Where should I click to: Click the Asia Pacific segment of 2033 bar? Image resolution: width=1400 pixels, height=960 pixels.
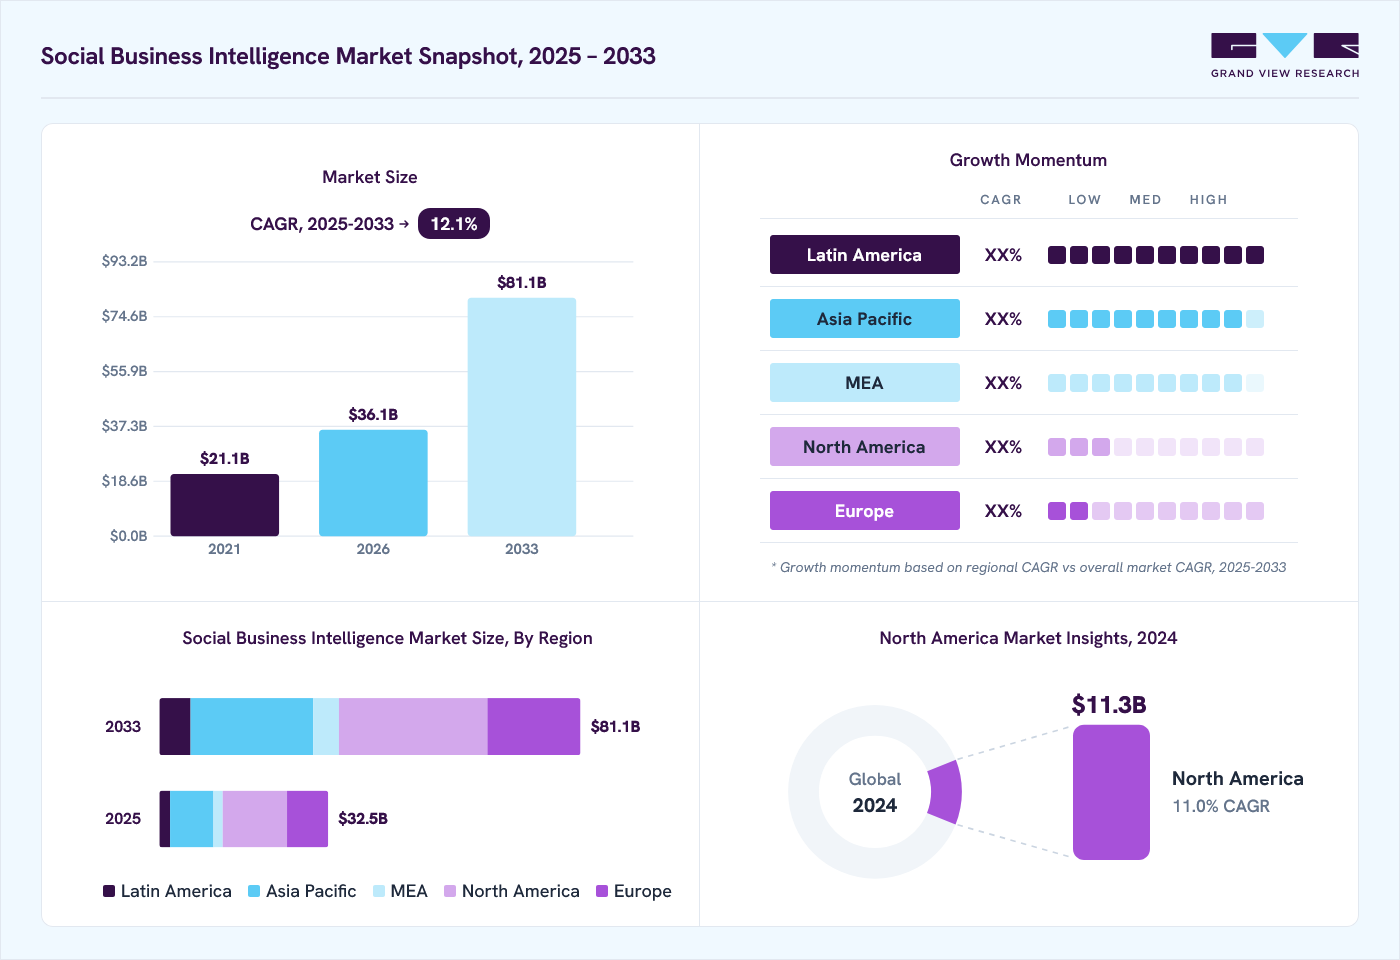point(251,726)
